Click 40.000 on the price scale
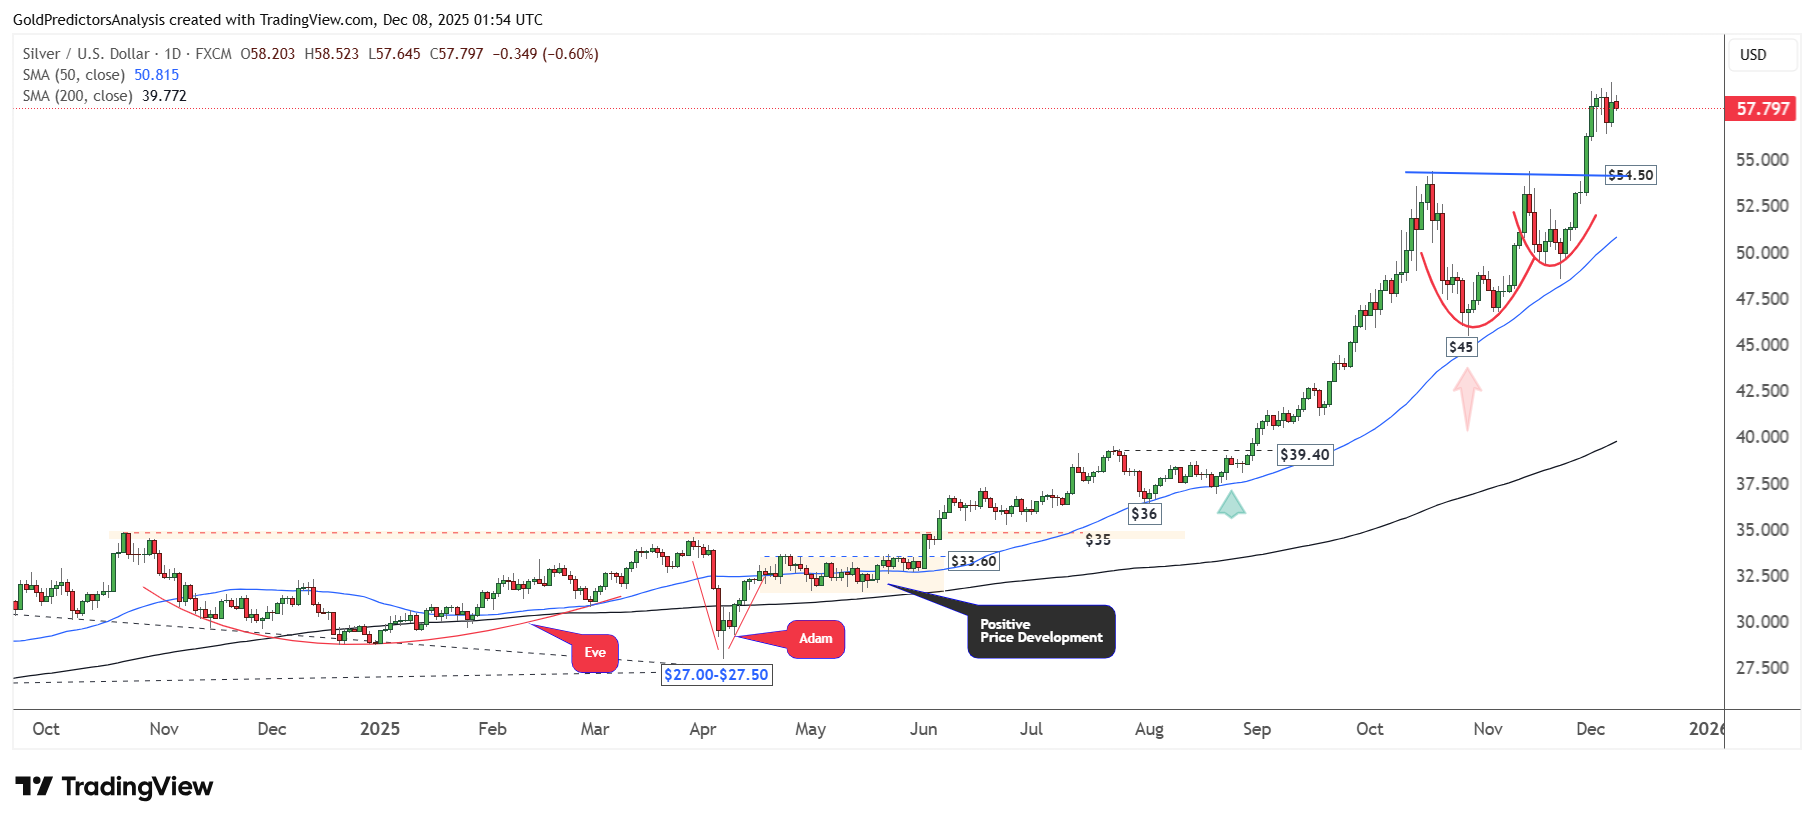 1762,437
